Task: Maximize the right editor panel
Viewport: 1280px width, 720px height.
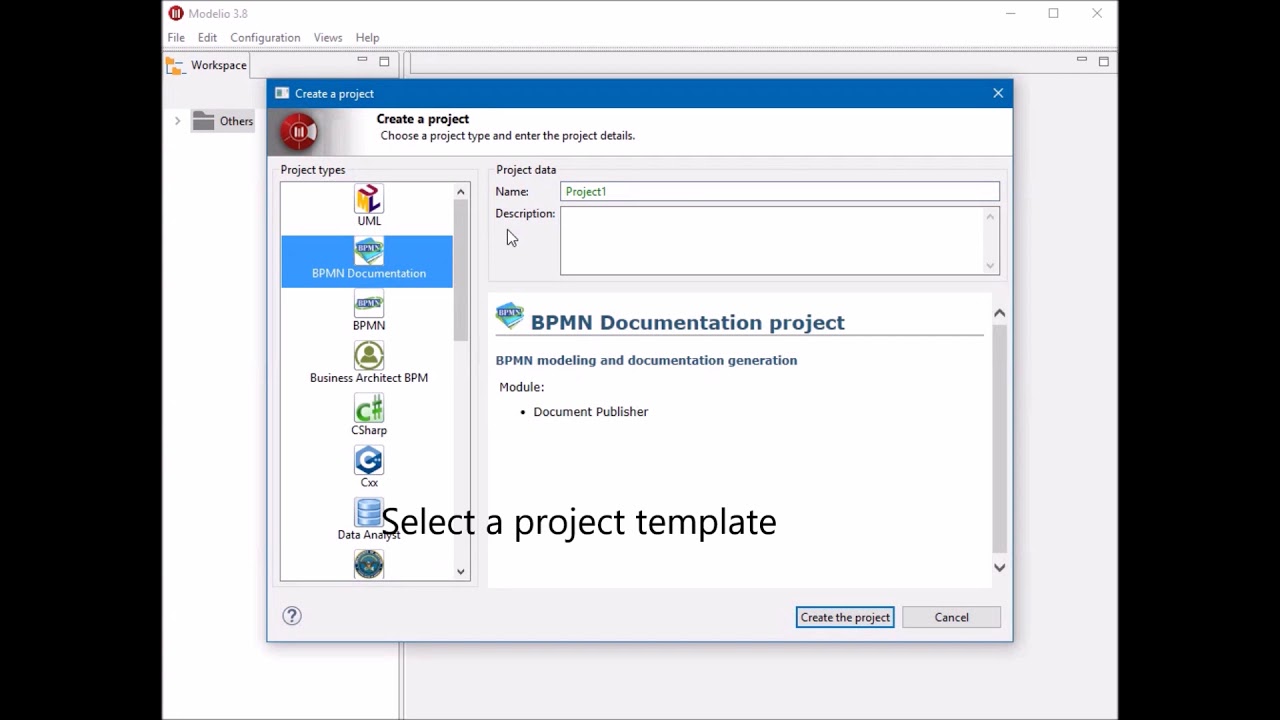Action: tap(1104, 61)
